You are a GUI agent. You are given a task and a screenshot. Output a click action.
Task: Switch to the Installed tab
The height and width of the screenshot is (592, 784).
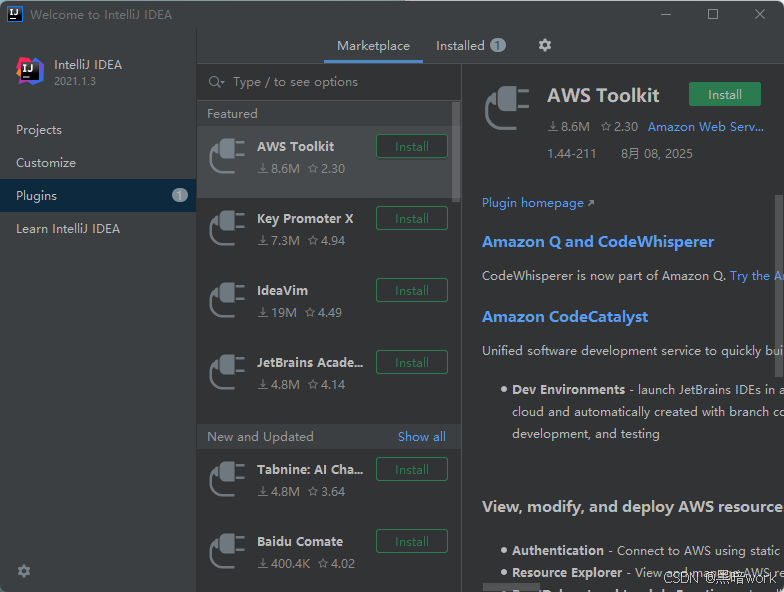470,46
